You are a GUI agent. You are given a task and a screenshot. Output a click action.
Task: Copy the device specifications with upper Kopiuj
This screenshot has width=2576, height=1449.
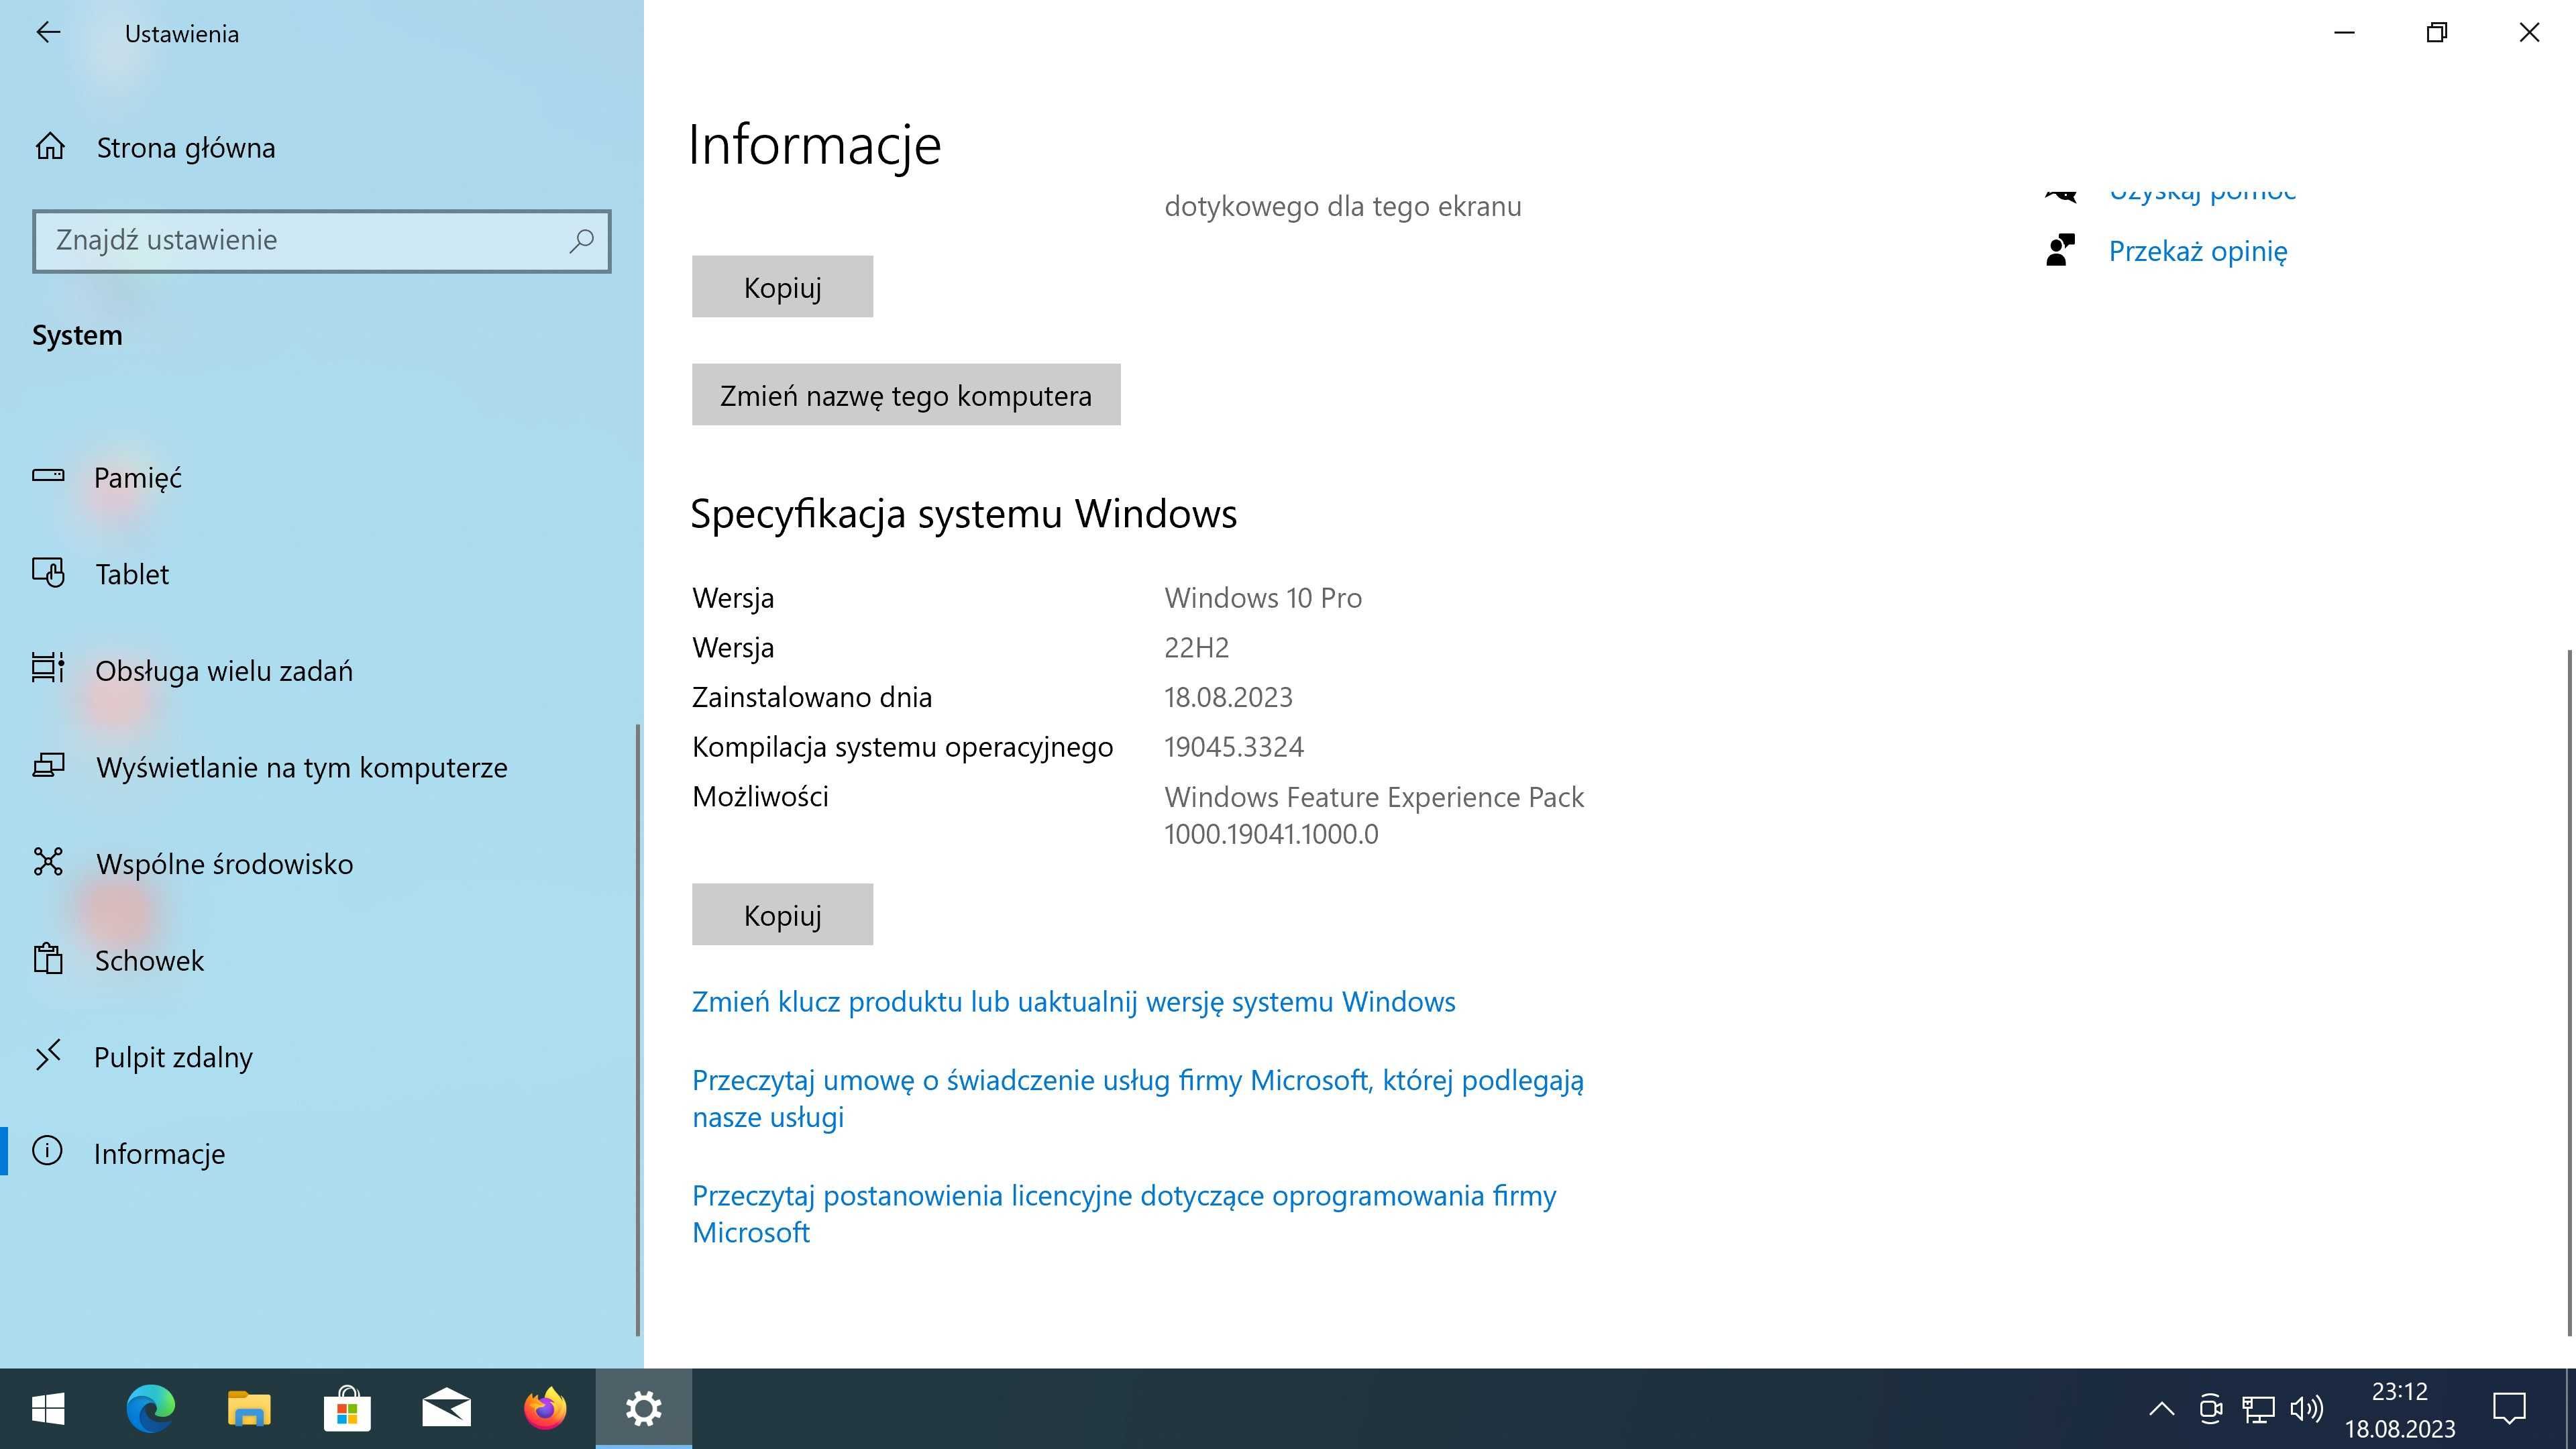point(782,287)
